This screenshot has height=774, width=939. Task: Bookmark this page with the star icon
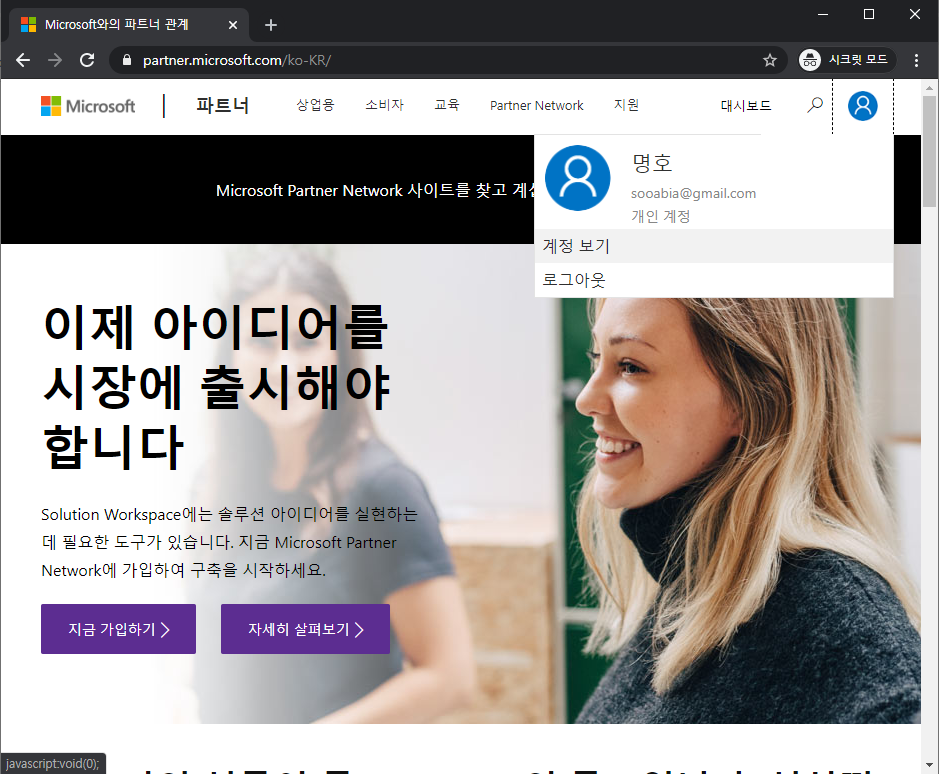pyautogui.click(x=770, y=60)
